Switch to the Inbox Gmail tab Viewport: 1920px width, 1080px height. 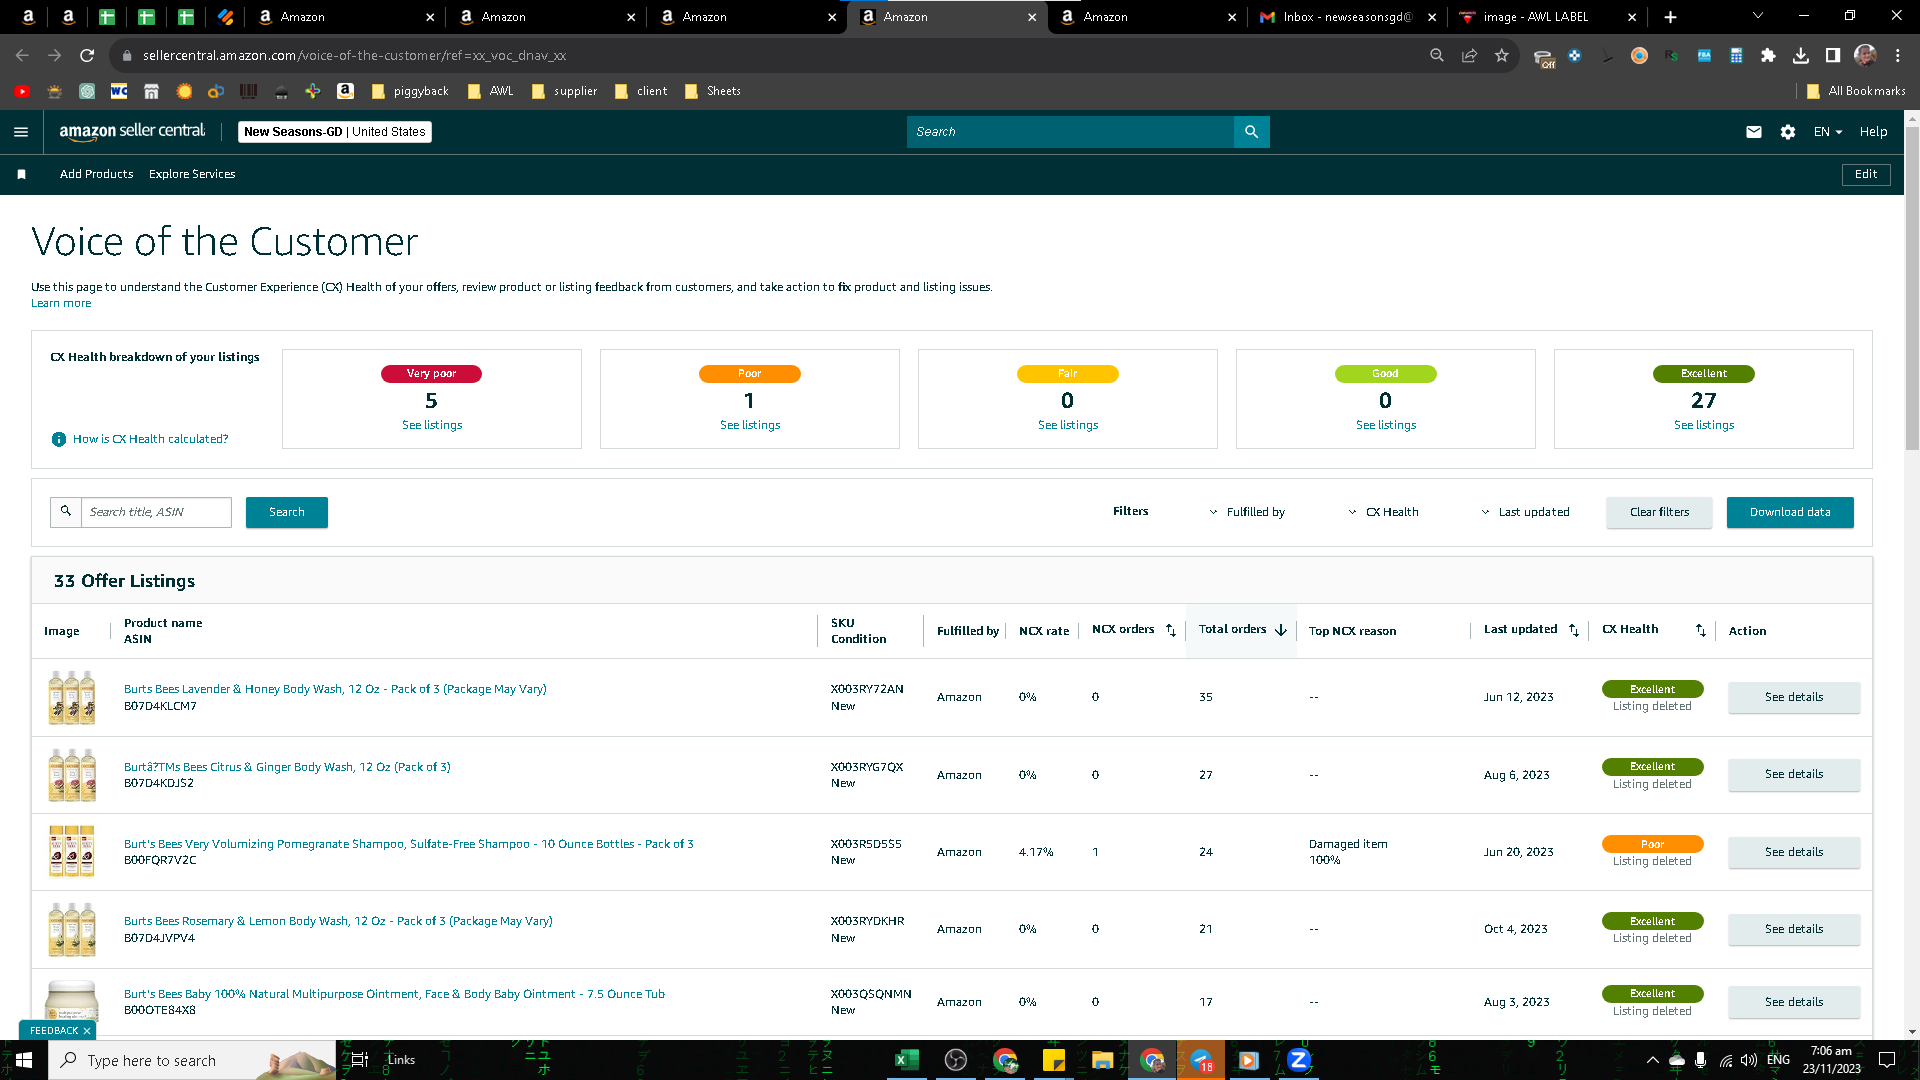pyautogui.click(x=1348, y=17)
